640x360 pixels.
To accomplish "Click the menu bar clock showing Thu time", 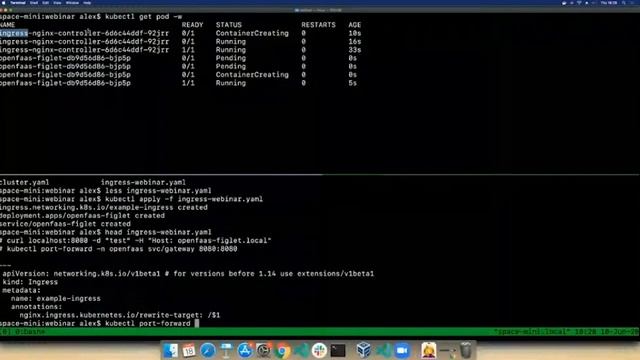I will pyautogui.click(x=609, y=2).
